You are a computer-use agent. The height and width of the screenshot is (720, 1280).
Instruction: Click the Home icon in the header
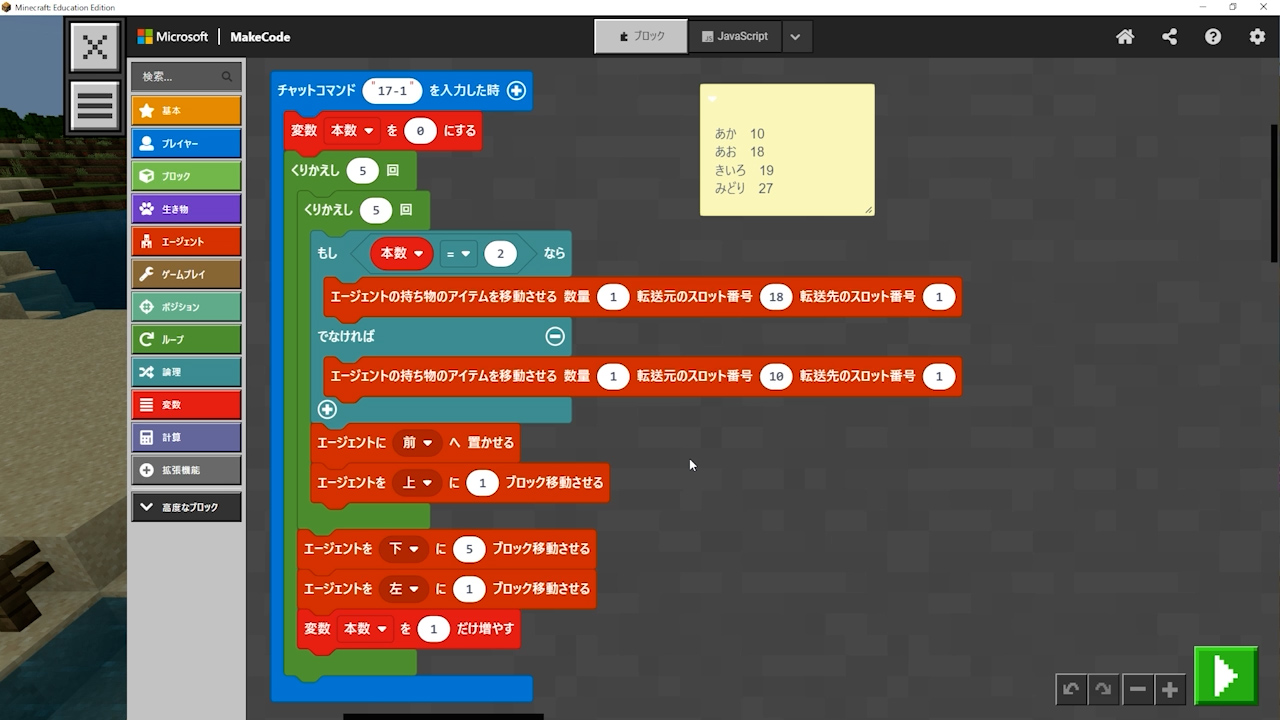pyautogui.click(x=1125, y=37)
